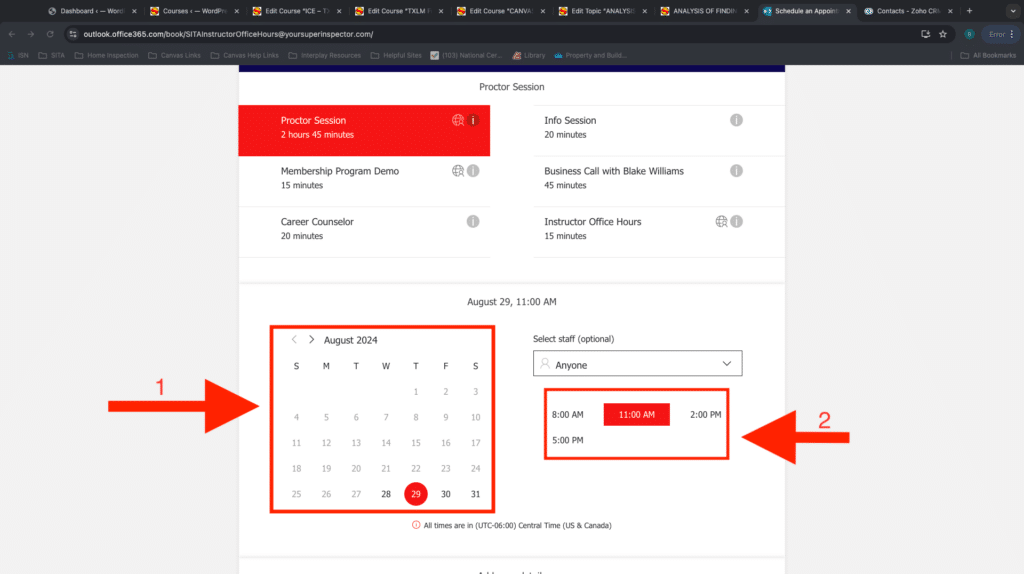Viewport: 1024px width, 574px height.
Task: Click info icon for Proctor Session
Action: 474,120
